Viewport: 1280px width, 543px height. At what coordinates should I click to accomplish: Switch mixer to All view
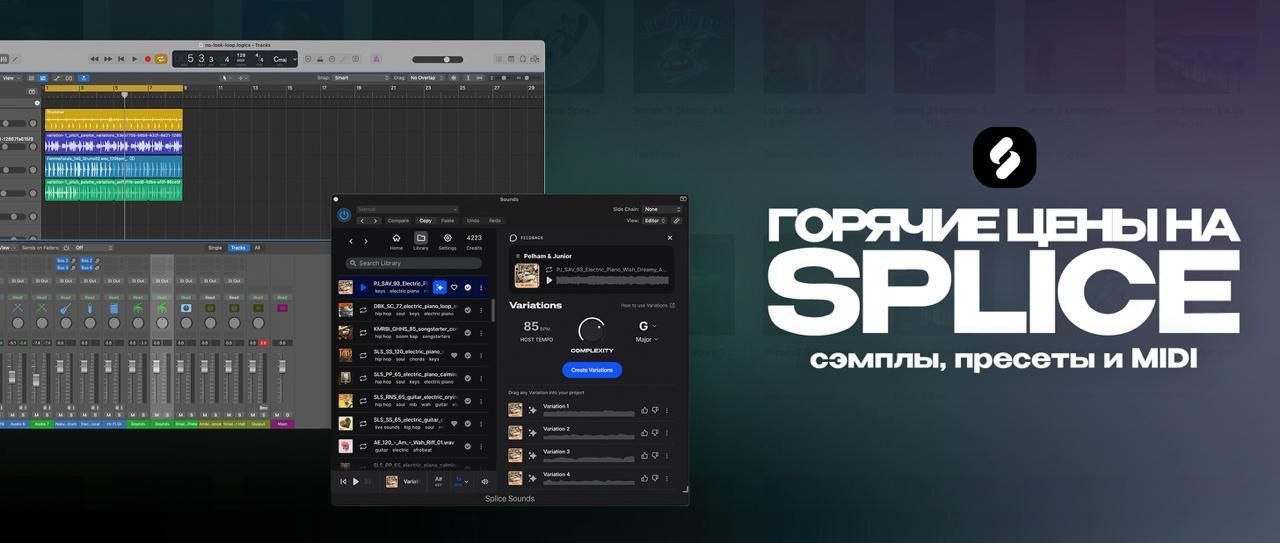pos(257,247)
